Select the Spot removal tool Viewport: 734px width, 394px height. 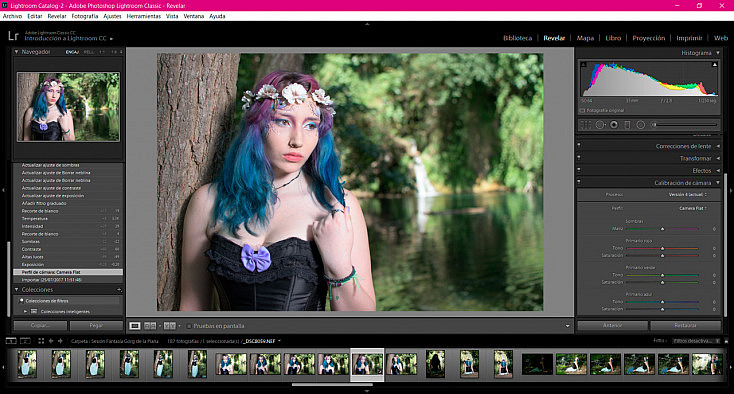(600, 125)
